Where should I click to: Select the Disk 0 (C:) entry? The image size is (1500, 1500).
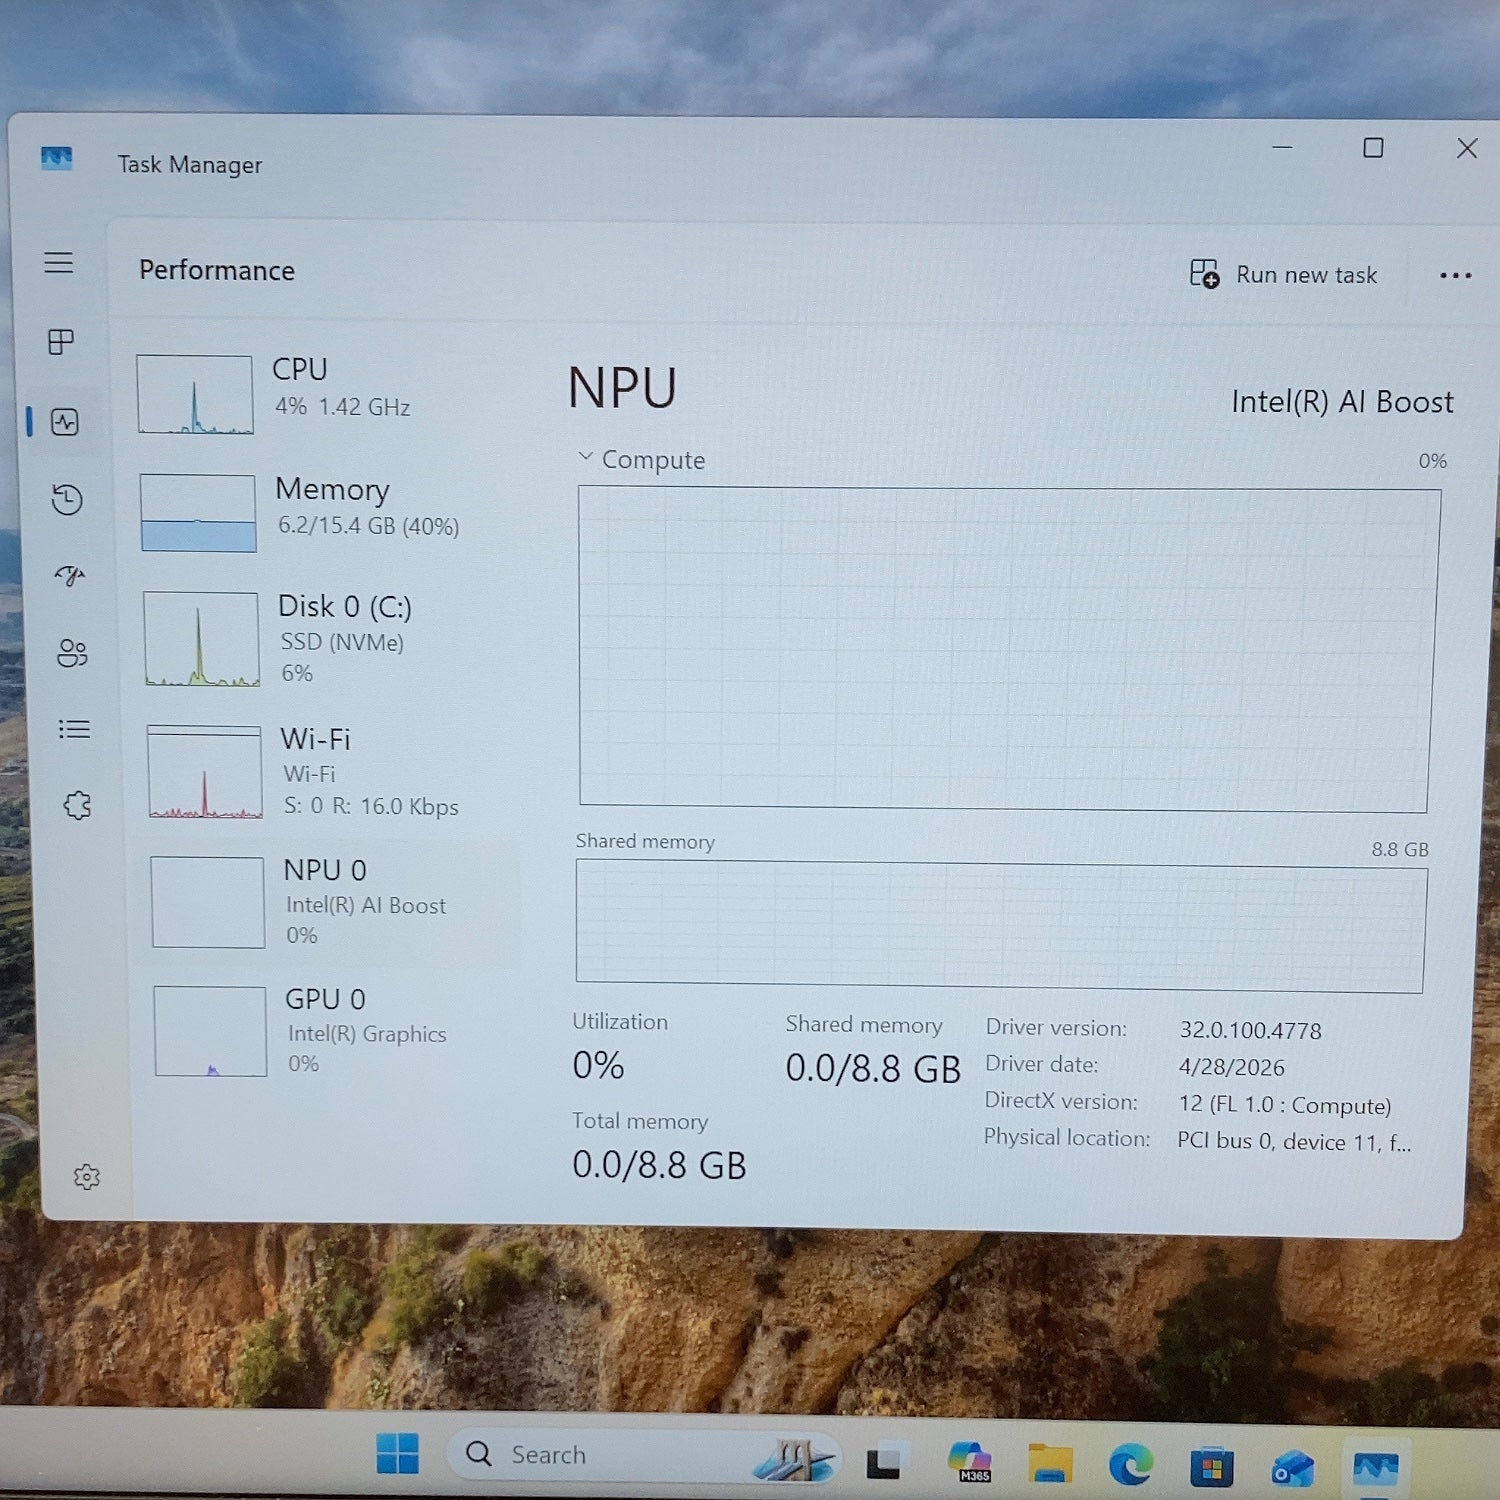coord(328,638)
